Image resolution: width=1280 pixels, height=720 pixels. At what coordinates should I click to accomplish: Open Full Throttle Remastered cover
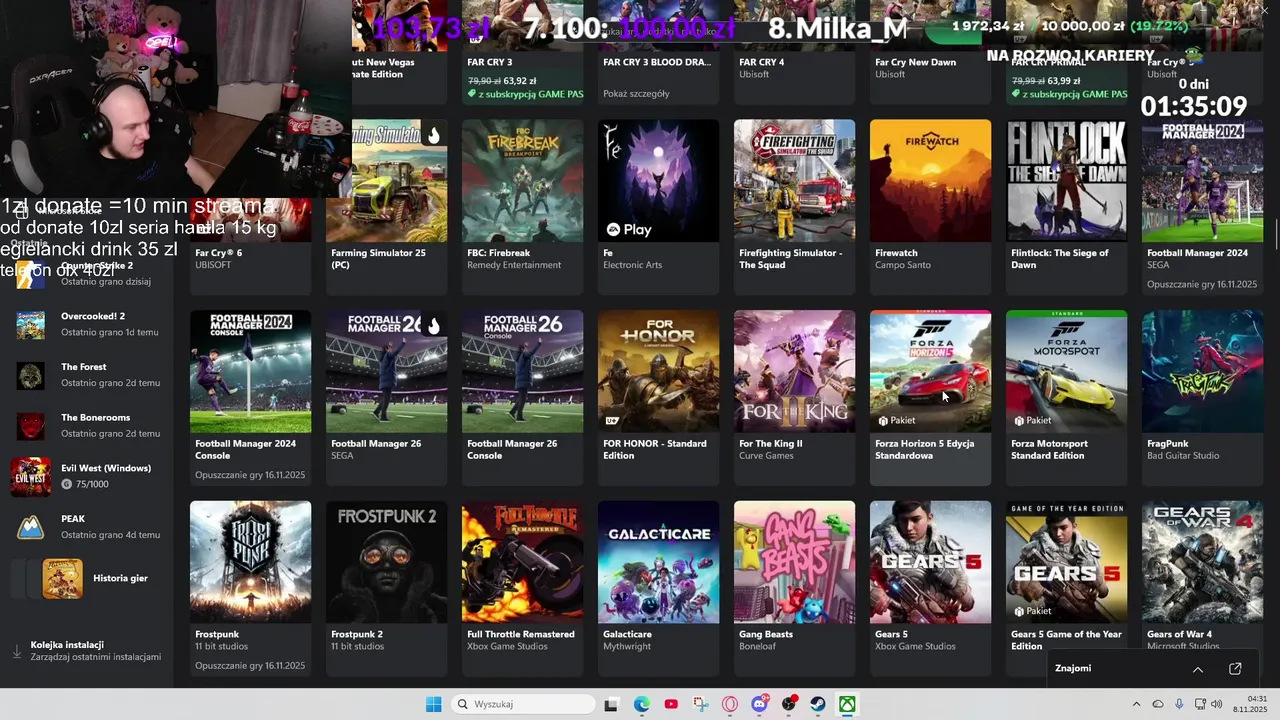point(522,562)
